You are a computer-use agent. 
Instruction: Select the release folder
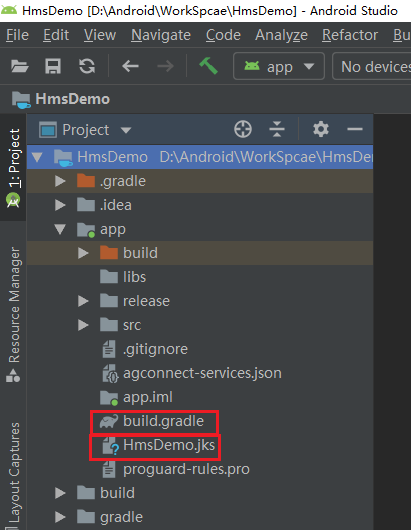[x=200, y=301]
